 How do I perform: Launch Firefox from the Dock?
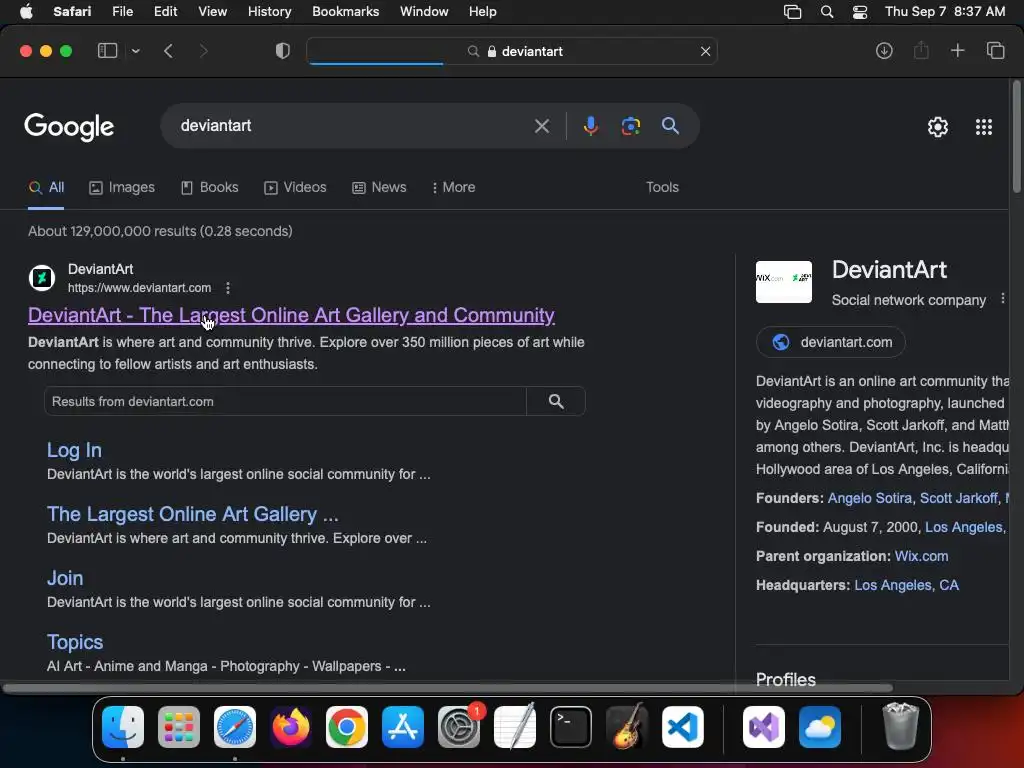point(291,727)
